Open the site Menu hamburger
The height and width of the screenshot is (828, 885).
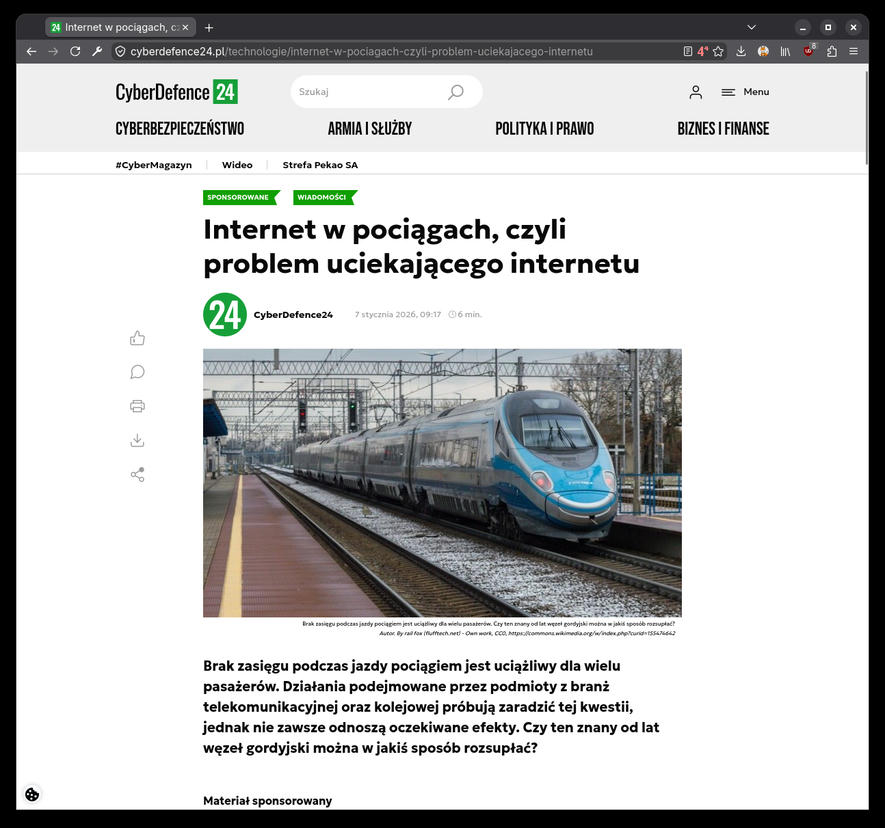tap(745, 92)
